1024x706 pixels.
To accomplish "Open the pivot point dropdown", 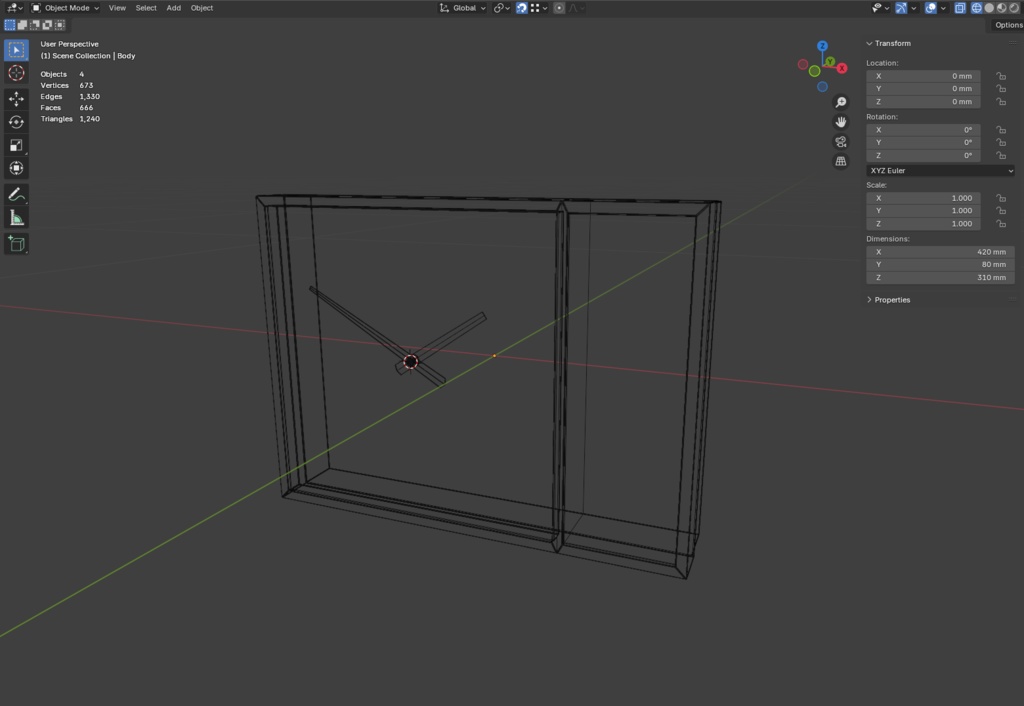I will pos(502,8).
